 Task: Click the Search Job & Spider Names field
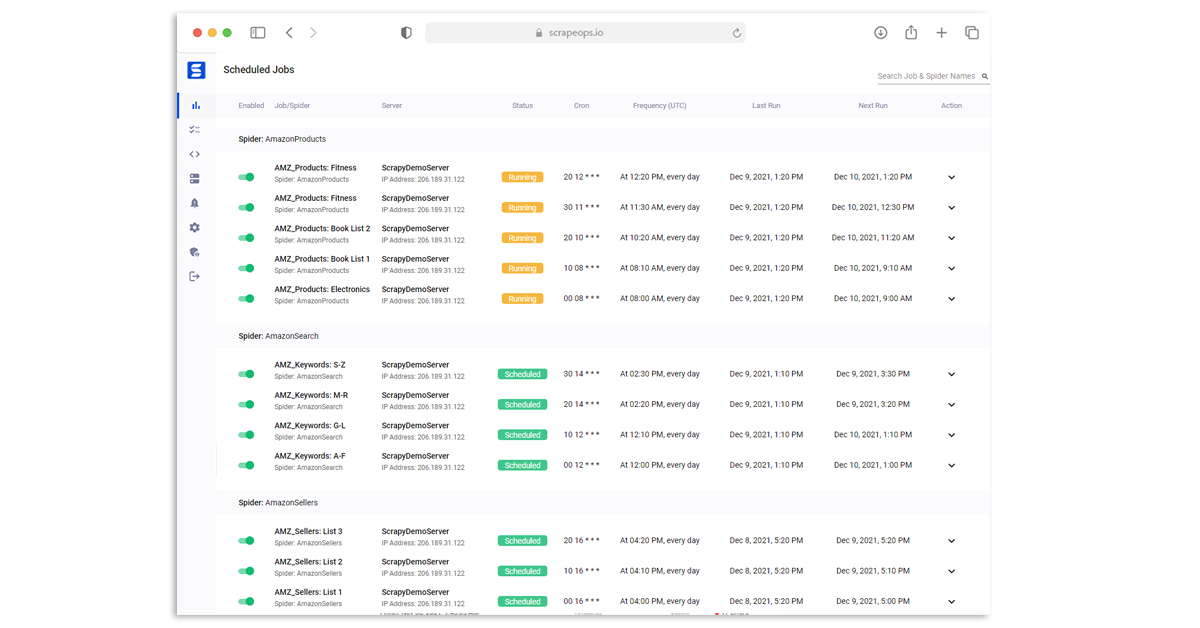(x=925, y=76)
